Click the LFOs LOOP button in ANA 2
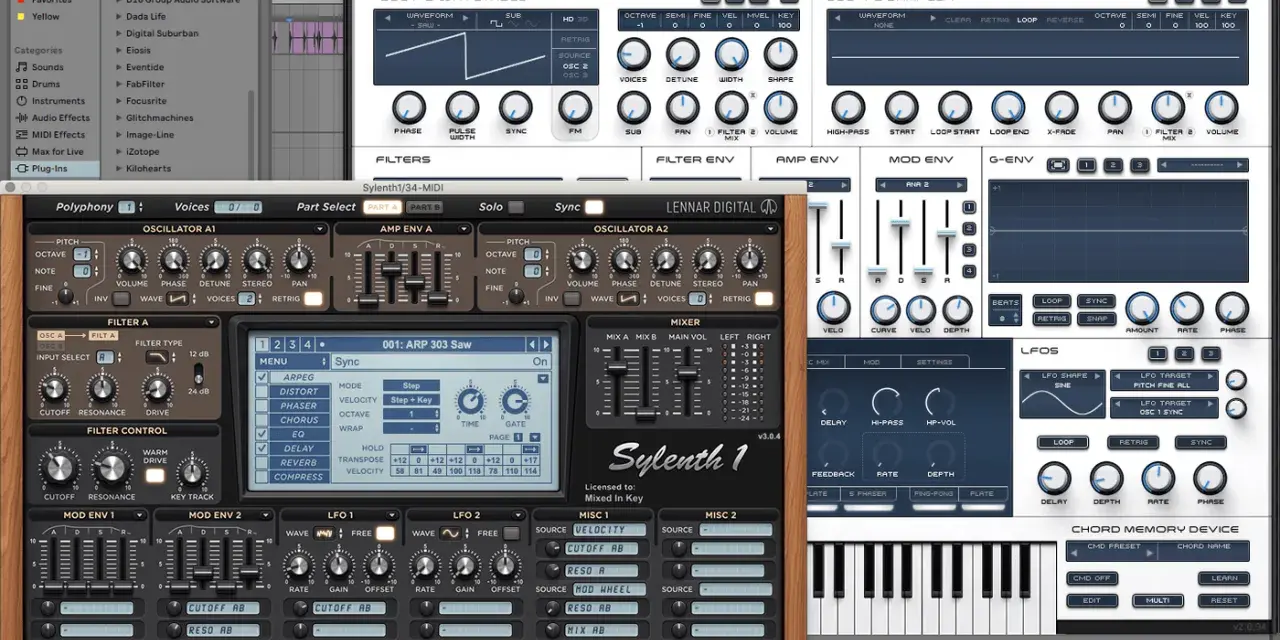 (x=1063, y=442)
